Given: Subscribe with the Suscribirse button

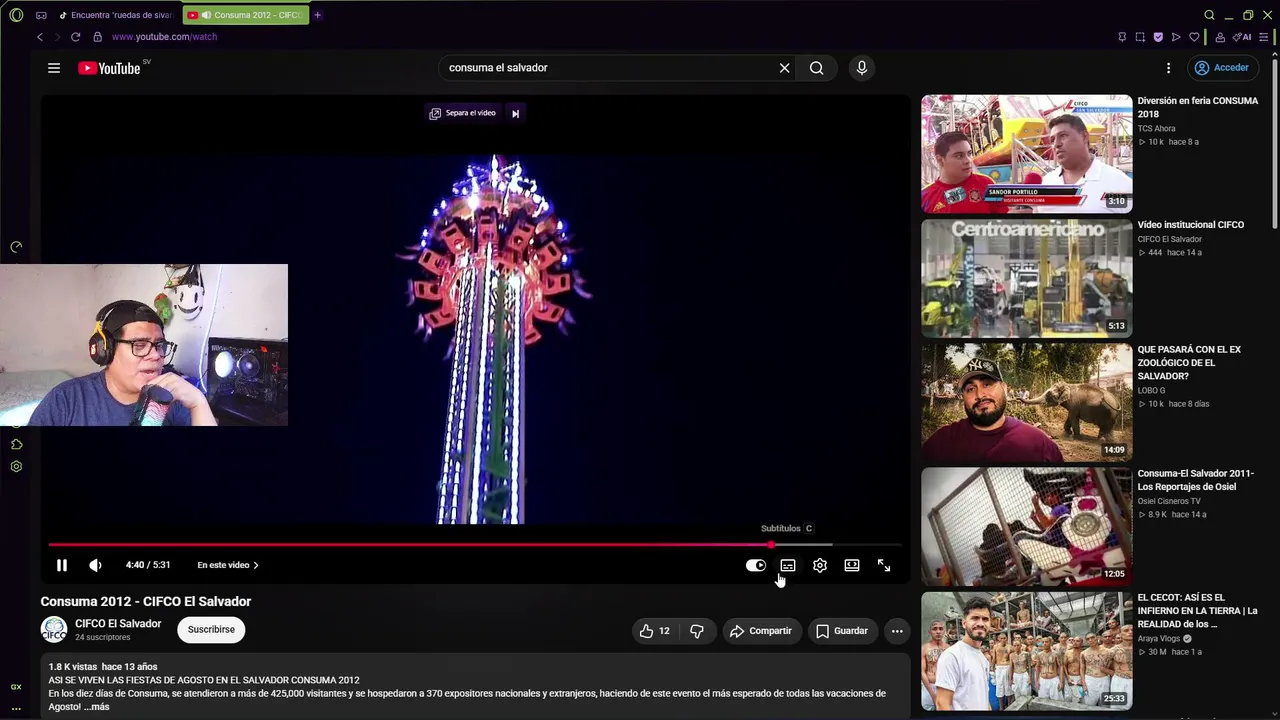Looking at the screenshot, I should 211,630.
